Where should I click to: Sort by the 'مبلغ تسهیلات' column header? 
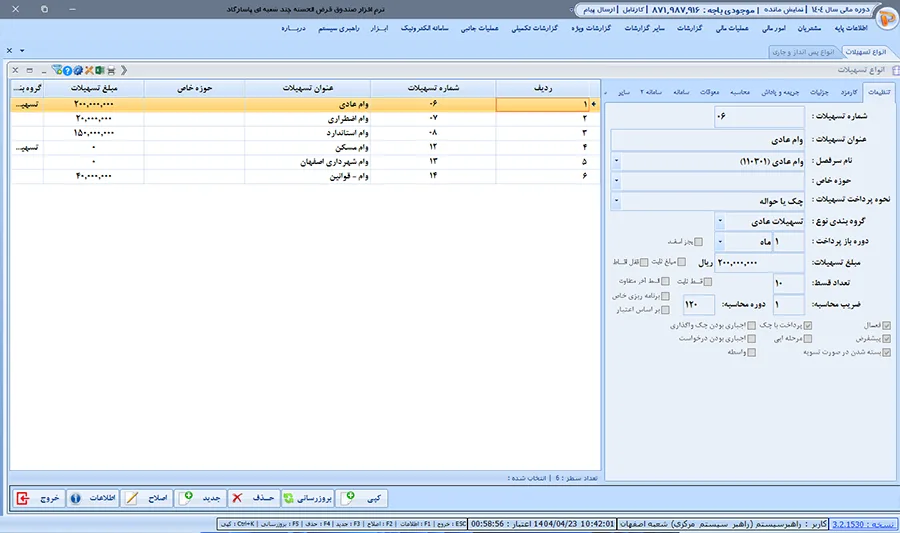[x=94, y=88]
